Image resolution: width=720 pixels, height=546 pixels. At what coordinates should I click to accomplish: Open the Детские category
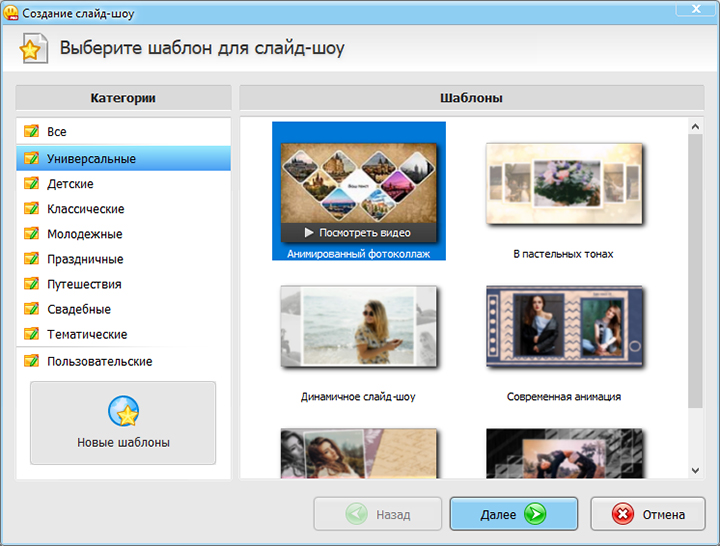coord(124,184)
